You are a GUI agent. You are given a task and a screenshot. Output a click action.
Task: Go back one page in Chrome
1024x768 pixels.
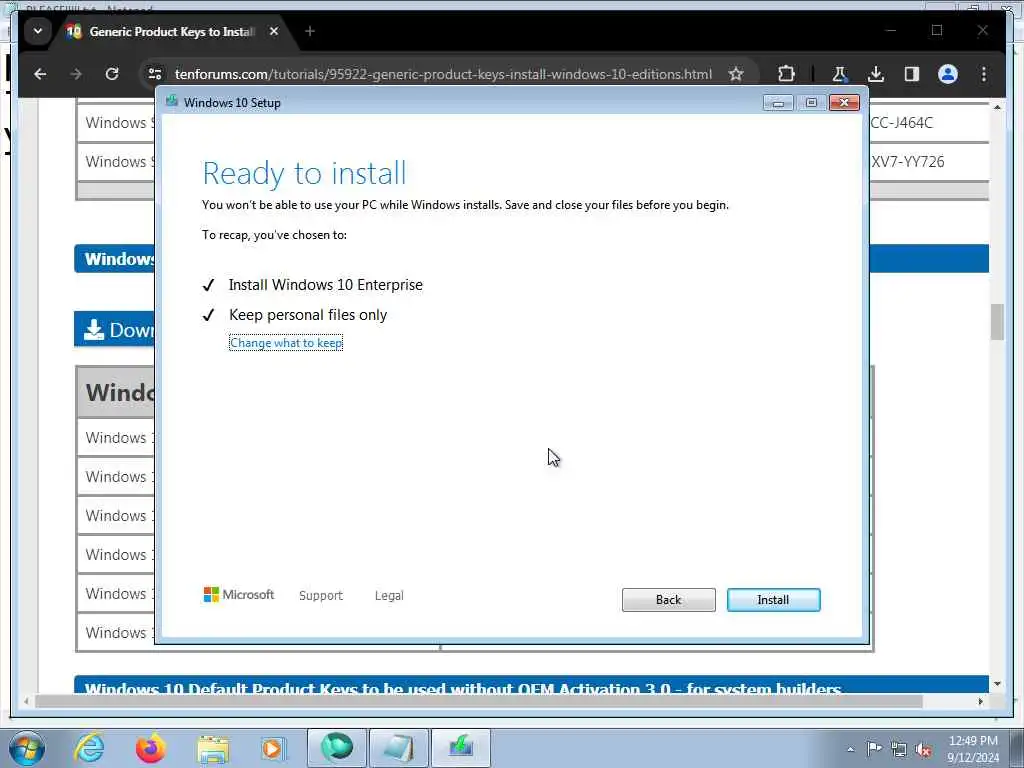[40, 74]
